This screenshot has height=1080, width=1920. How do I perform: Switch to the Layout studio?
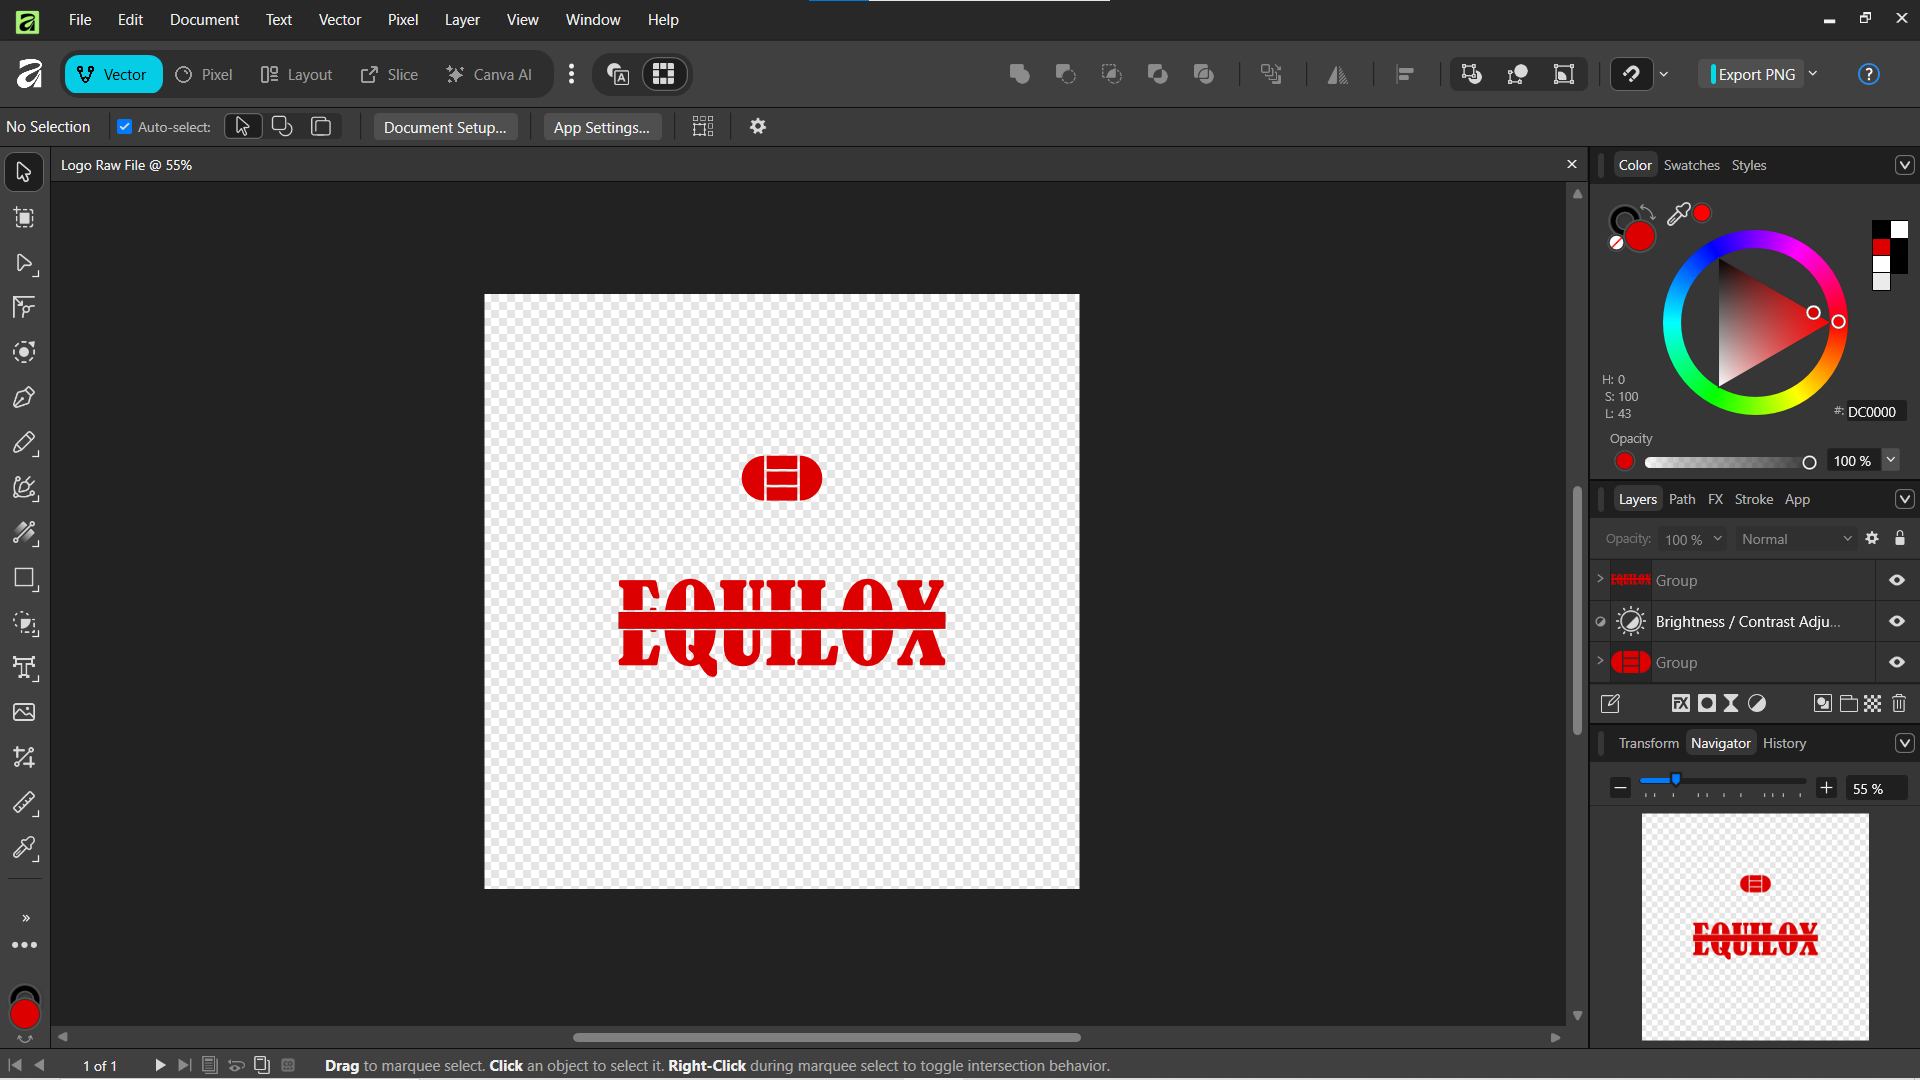coord(296,75)
